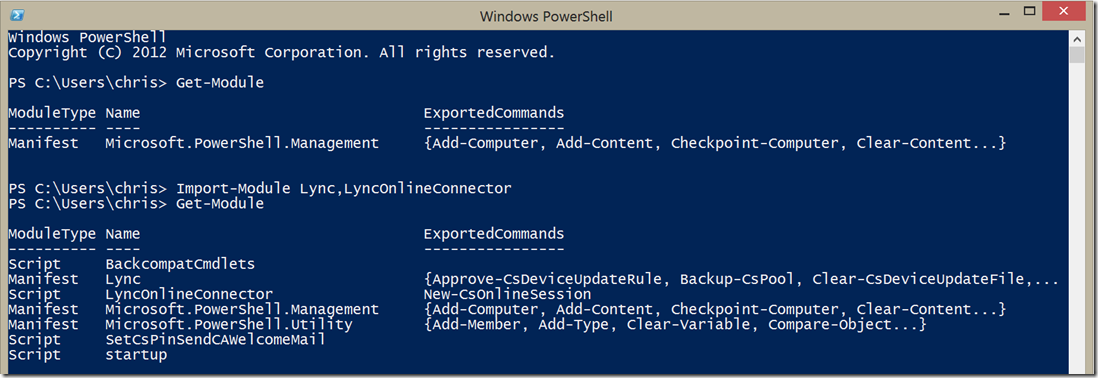The image size is (1098, 378).
Task: Click the first ModuleType column header
Action: (52, 113)
